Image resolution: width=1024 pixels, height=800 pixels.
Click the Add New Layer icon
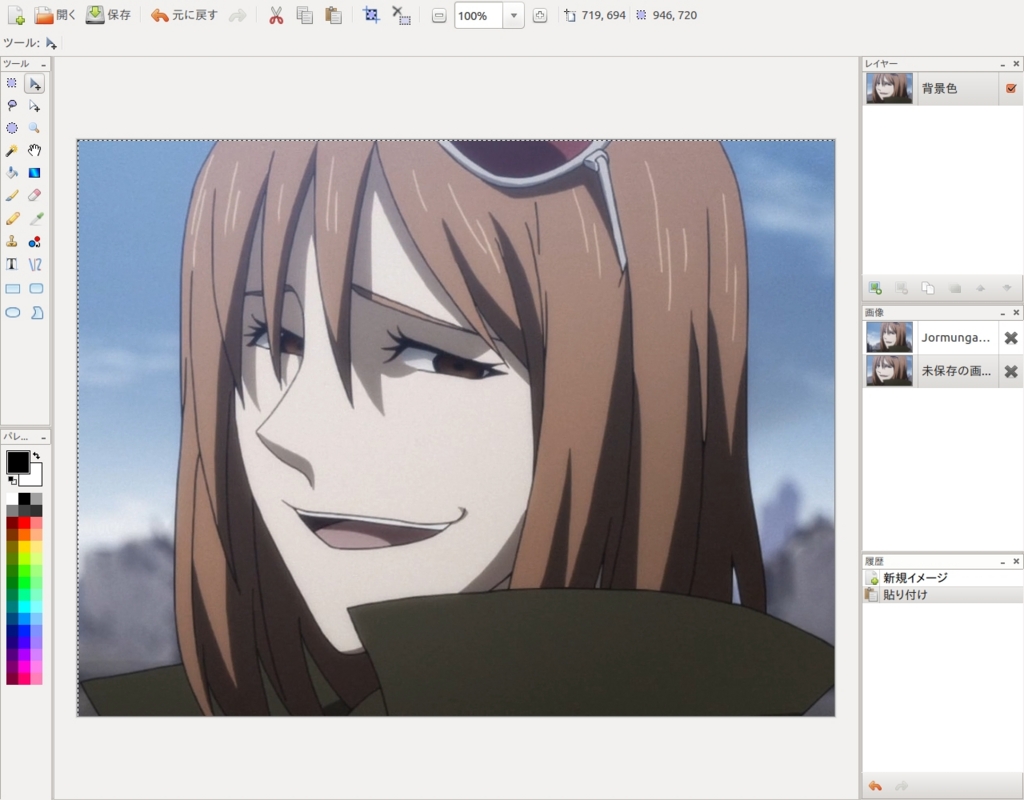(x=875, y=288)
